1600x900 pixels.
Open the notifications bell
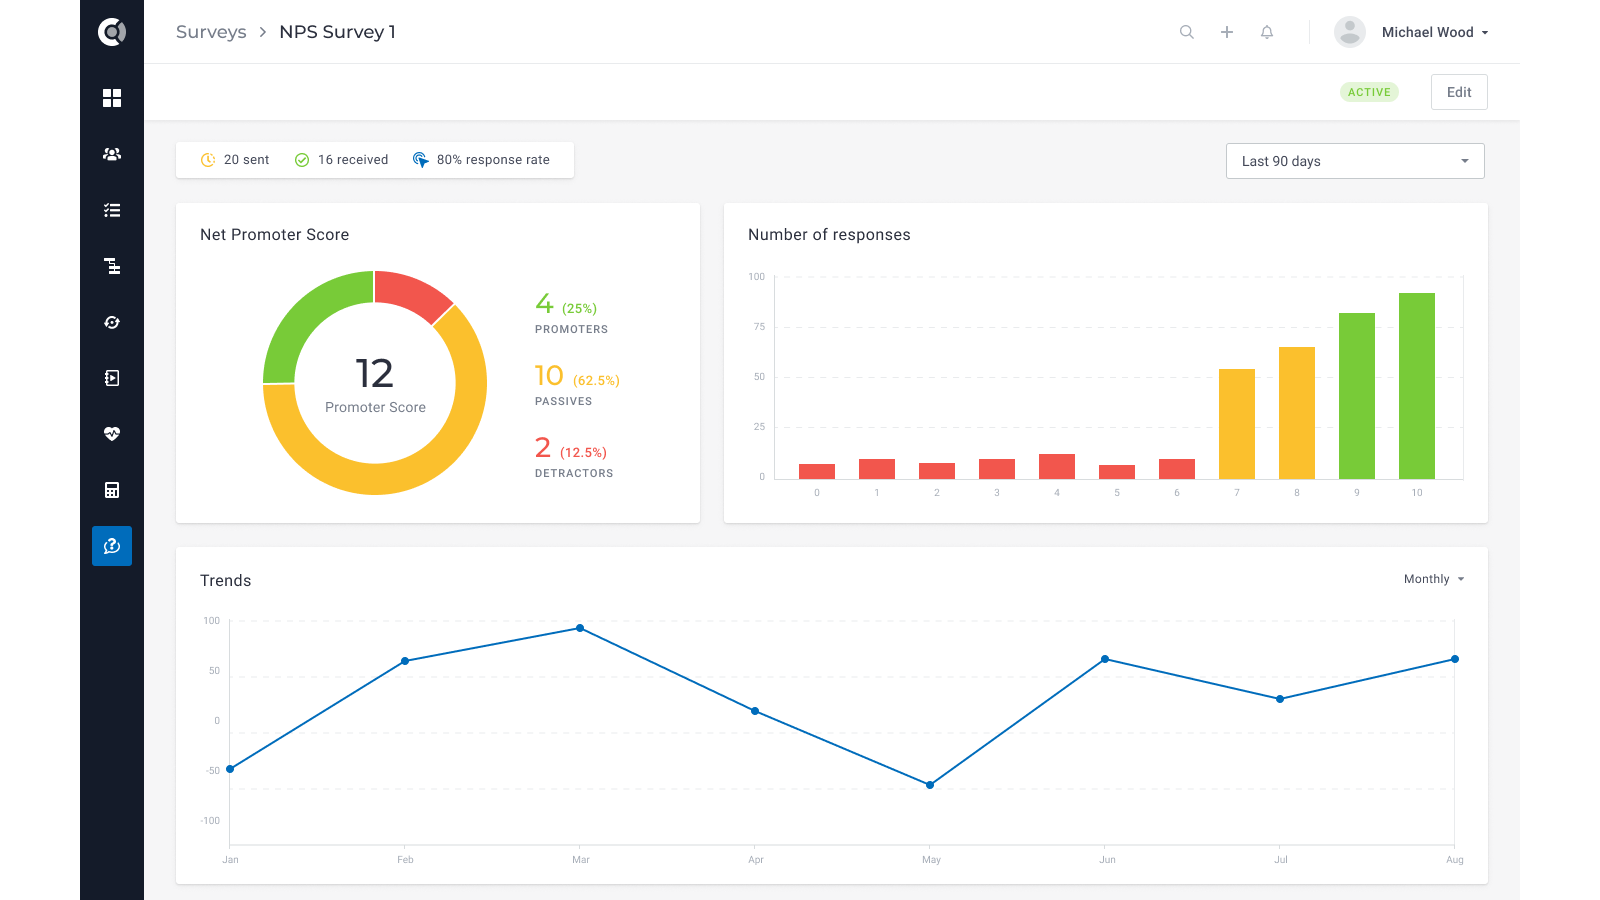1267,32
